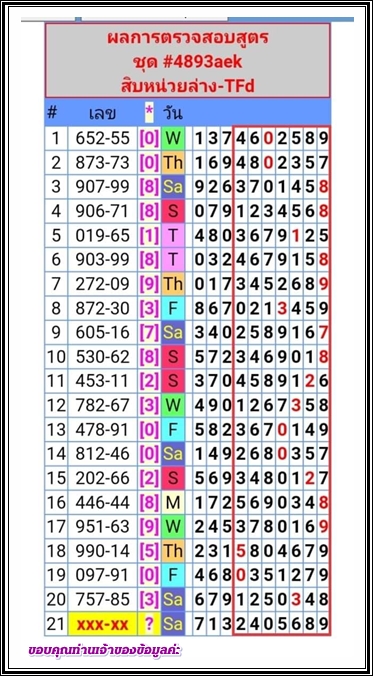The width and height of the screenshot is (373, 676).
Task: Select the text 'ชุด #4893aek'
Action: click(188, 63)
